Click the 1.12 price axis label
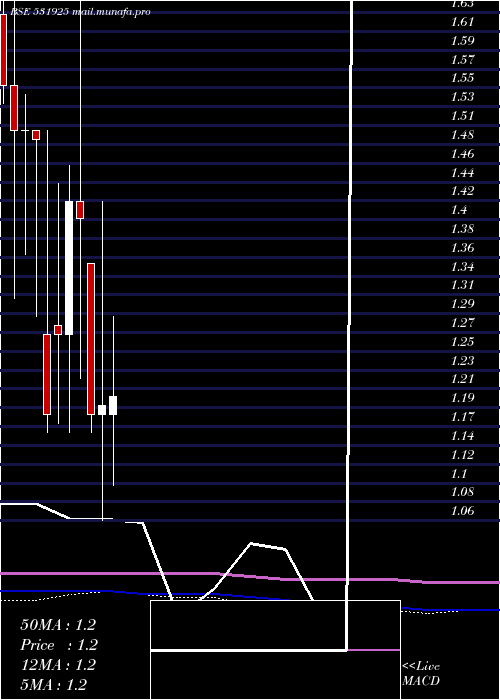The height and width of the screenshot is (700, 500). click(x=463, y=455)
